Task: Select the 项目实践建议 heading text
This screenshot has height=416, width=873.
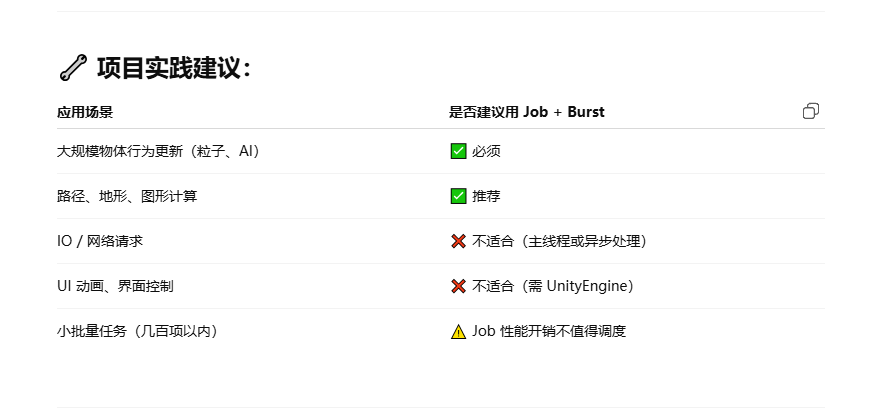Action: coord(174,68)
